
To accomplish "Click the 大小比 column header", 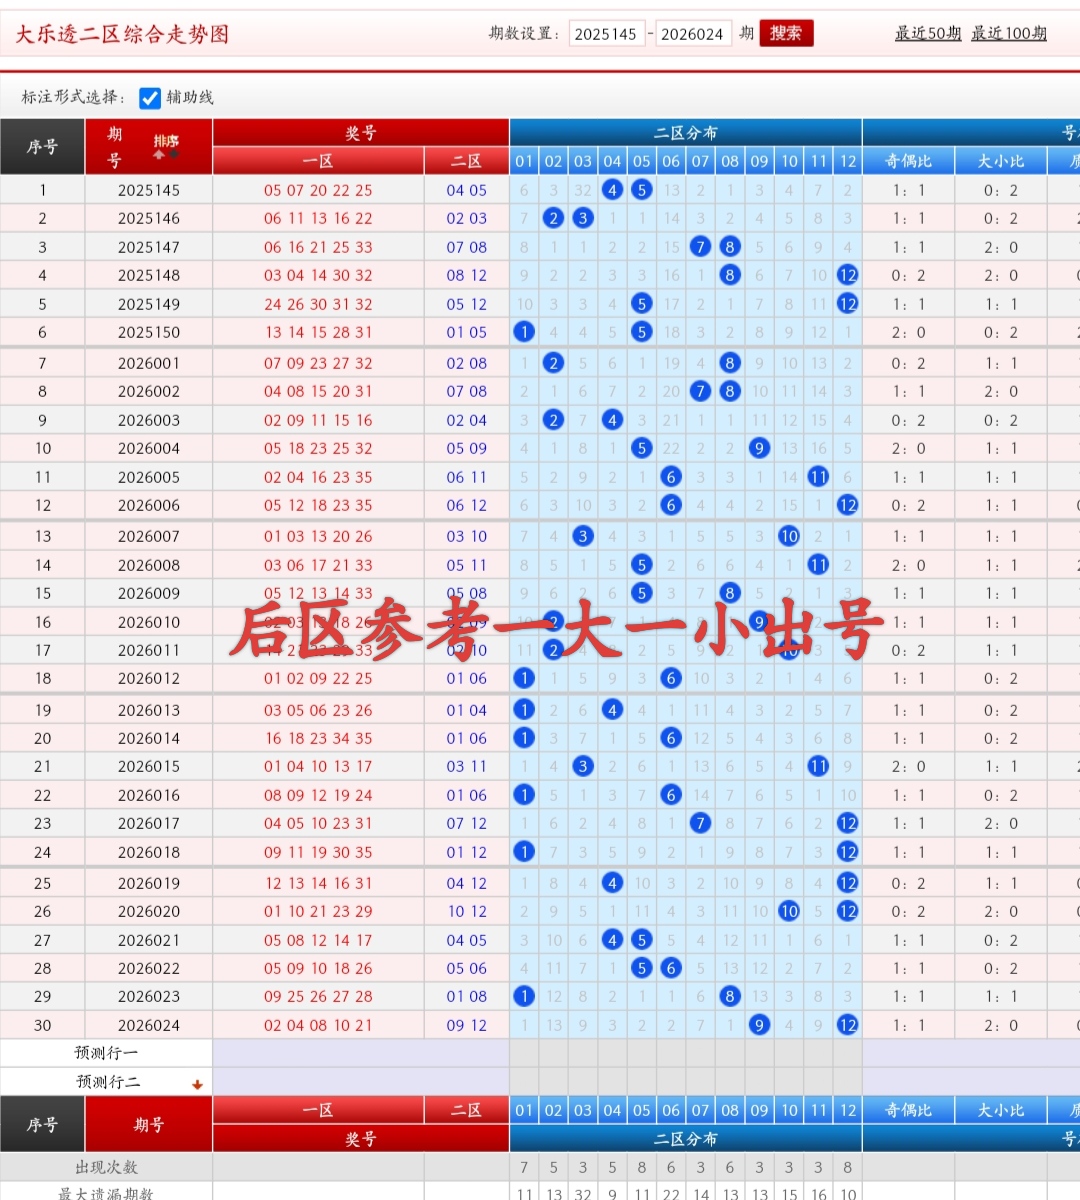I will 1000,160.
